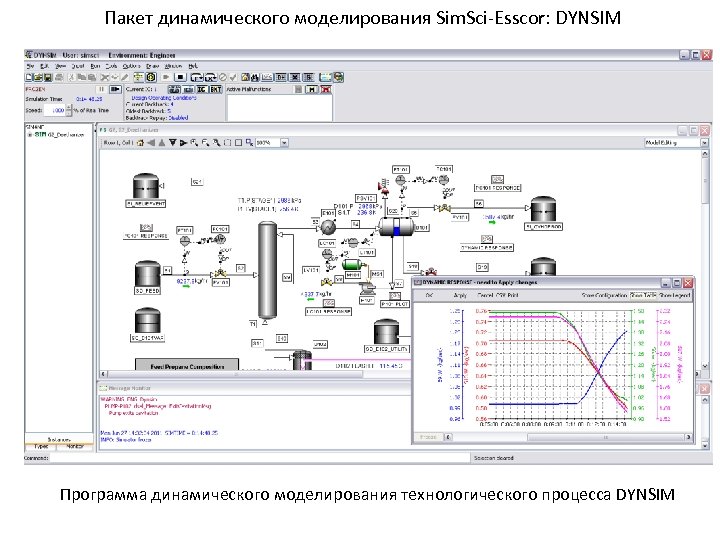Click the SC_FEED source tank on flowsheet
This screenshot has width=720, height=540.
click(147, 274)
